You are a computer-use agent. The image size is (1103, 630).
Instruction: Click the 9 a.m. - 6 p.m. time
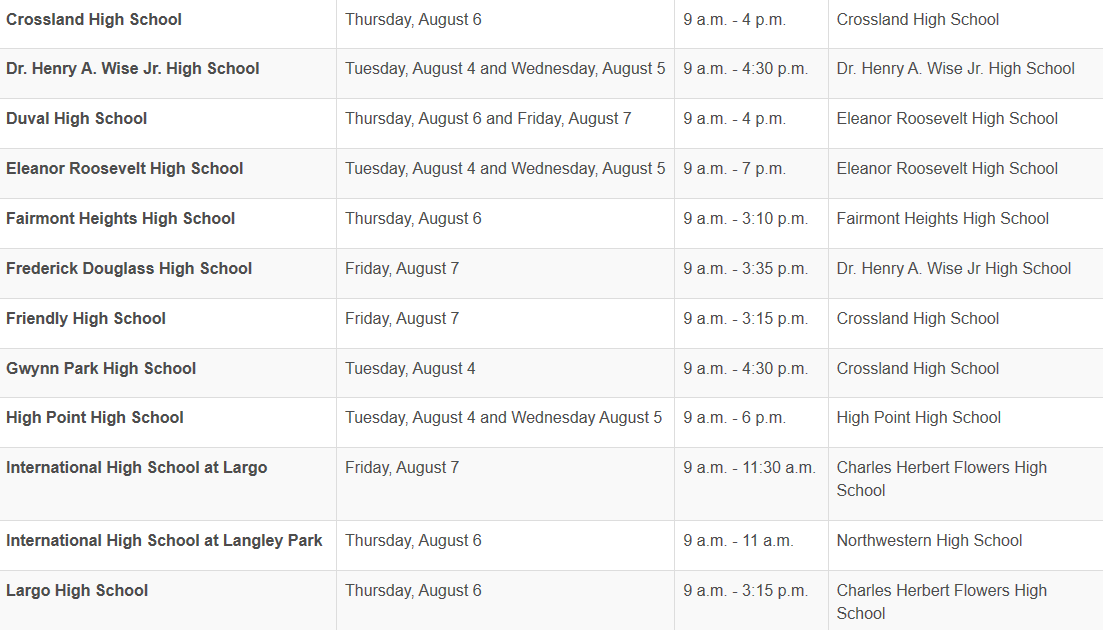[734, 418]
